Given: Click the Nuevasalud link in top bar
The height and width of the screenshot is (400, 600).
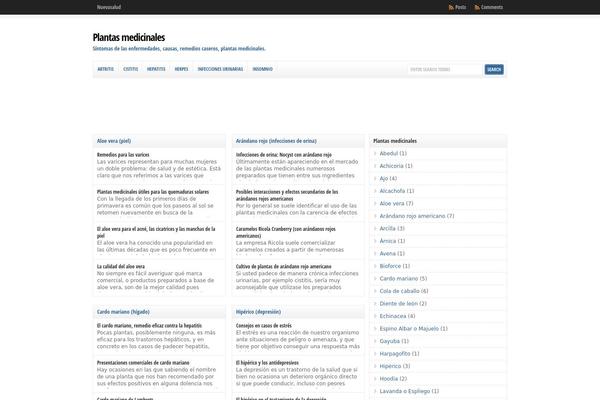Looking at the screenshot, I should (x=109, y=7).
